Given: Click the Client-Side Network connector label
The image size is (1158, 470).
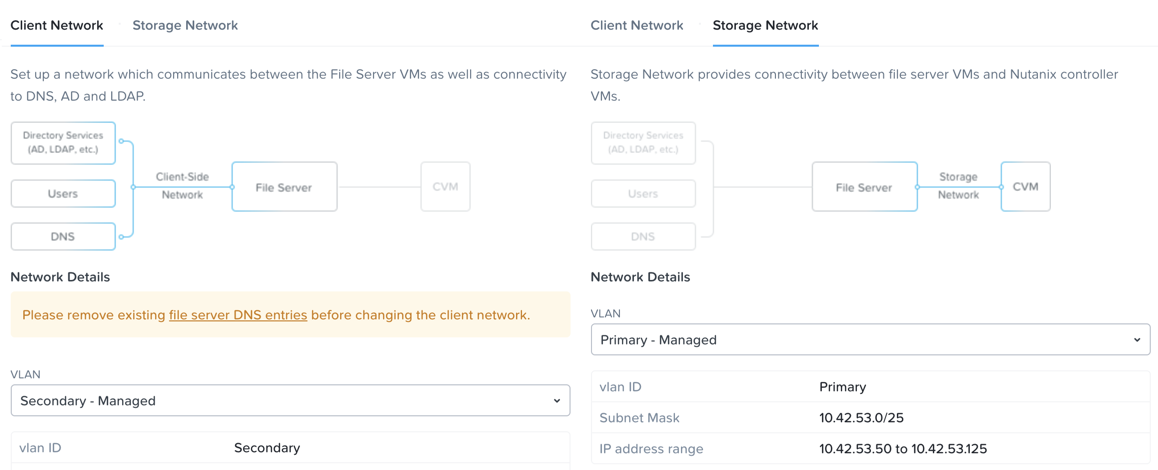Looking at the screenshot, I should (x=182, y=186).
